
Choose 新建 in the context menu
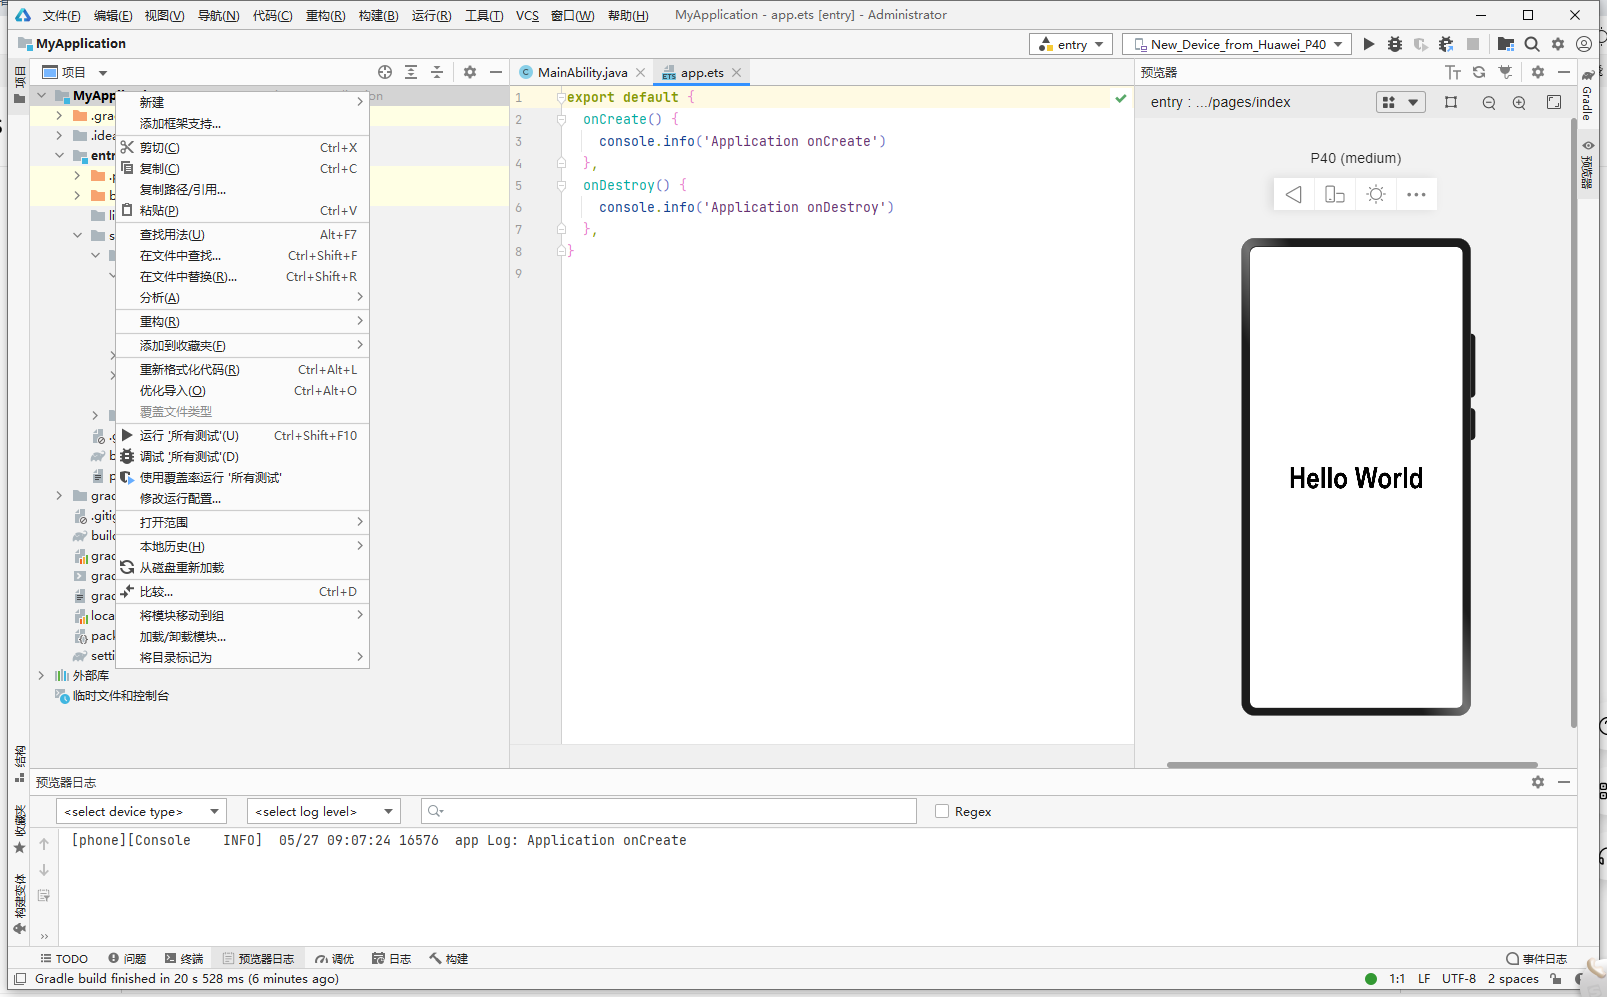[243, 102]
